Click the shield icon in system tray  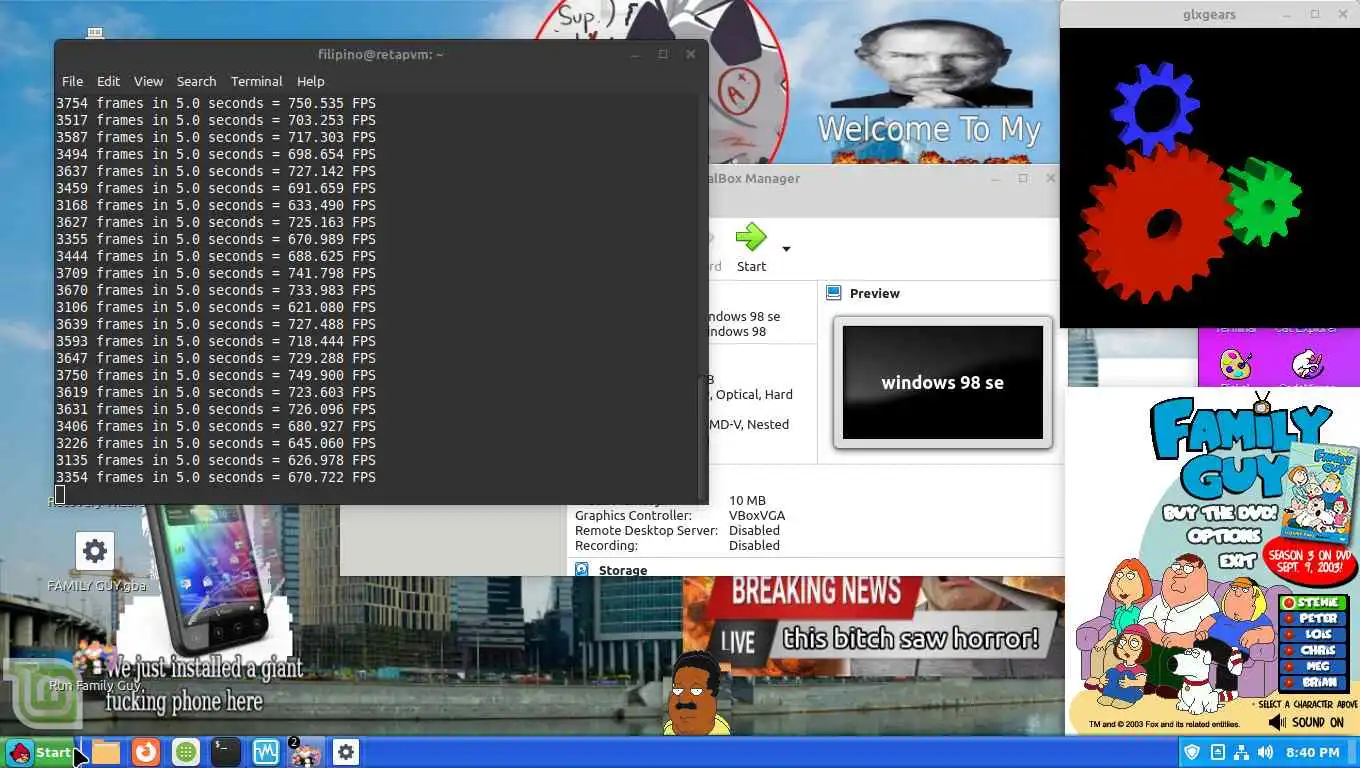(1192, 752)
